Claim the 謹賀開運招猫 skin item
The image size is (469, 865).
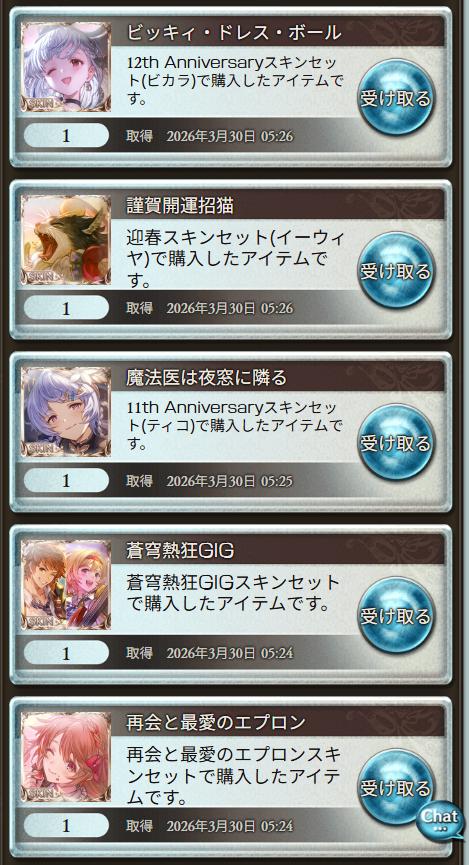click(396, 270)
